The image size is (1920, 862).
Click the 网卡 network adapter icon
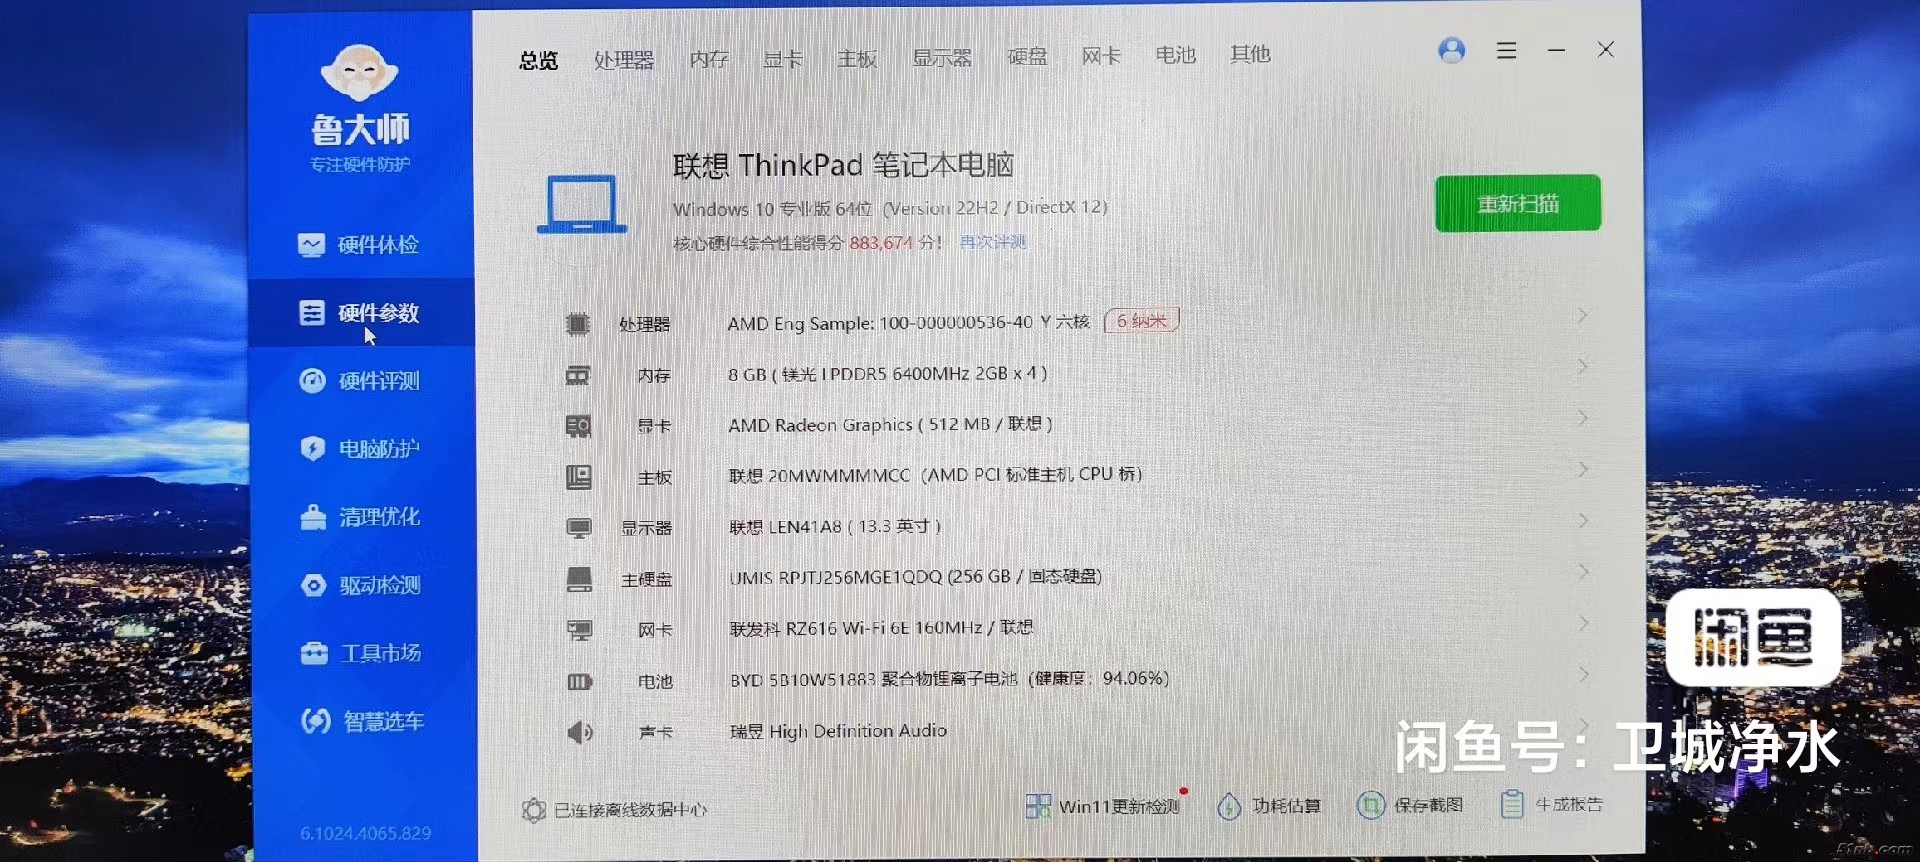580,630
